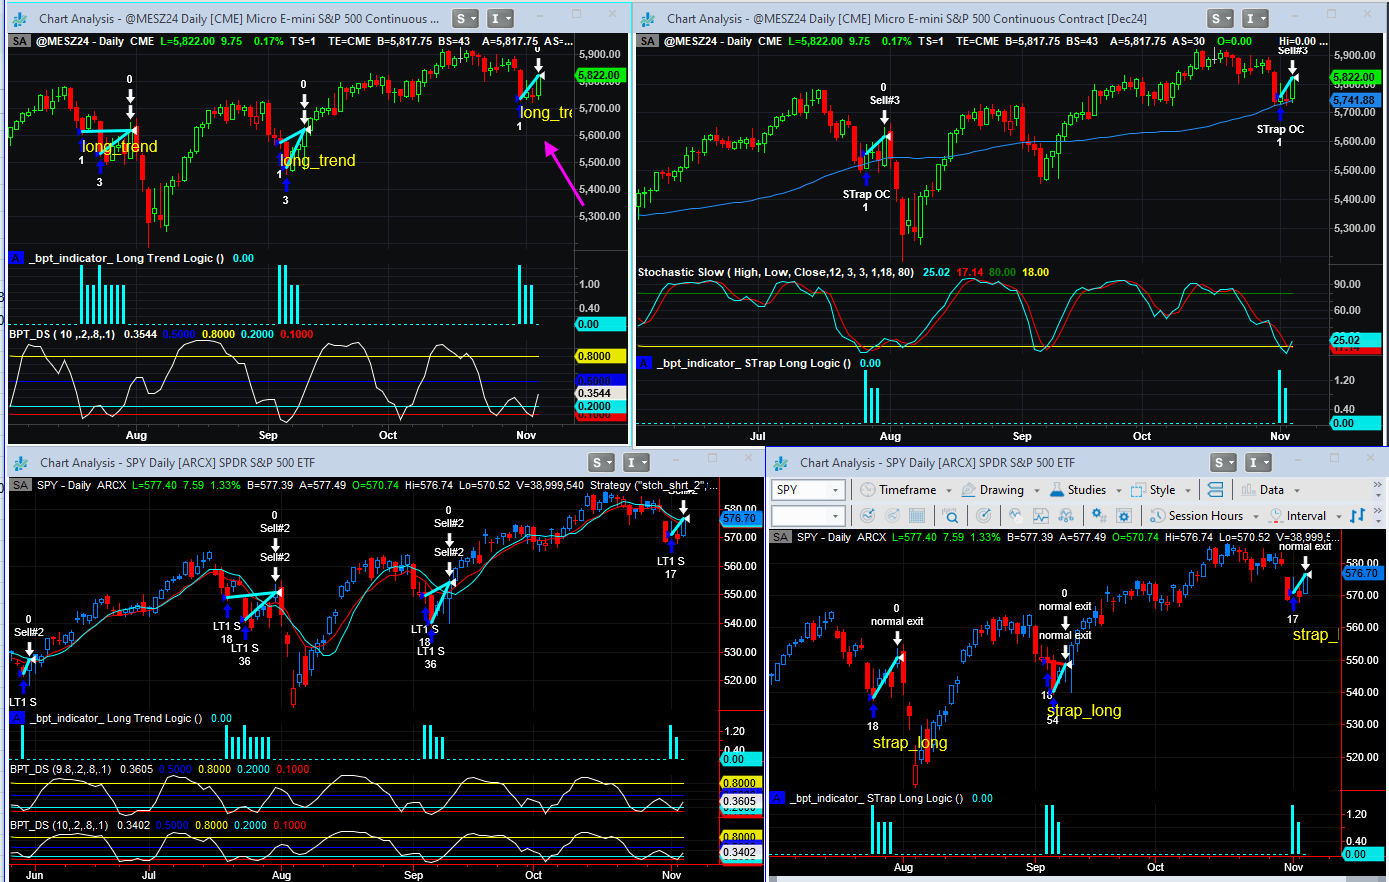The width and height of the screenshot is (1389, 882).
Task: Click the magnifier zoom chart icon
Action: click(951, 516)
